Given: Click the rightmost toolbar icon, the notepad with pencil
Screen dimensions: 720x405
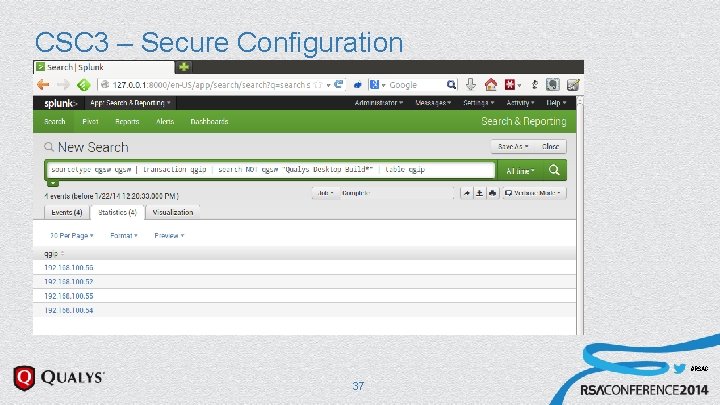Looking at the screenshot, I should point(573,84).
